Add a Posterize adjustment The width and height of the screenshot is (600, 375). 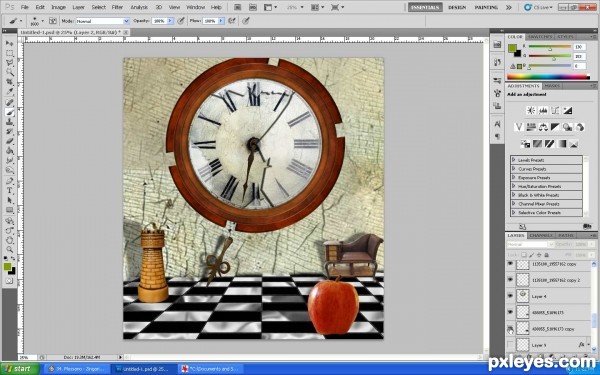[537, 144]
